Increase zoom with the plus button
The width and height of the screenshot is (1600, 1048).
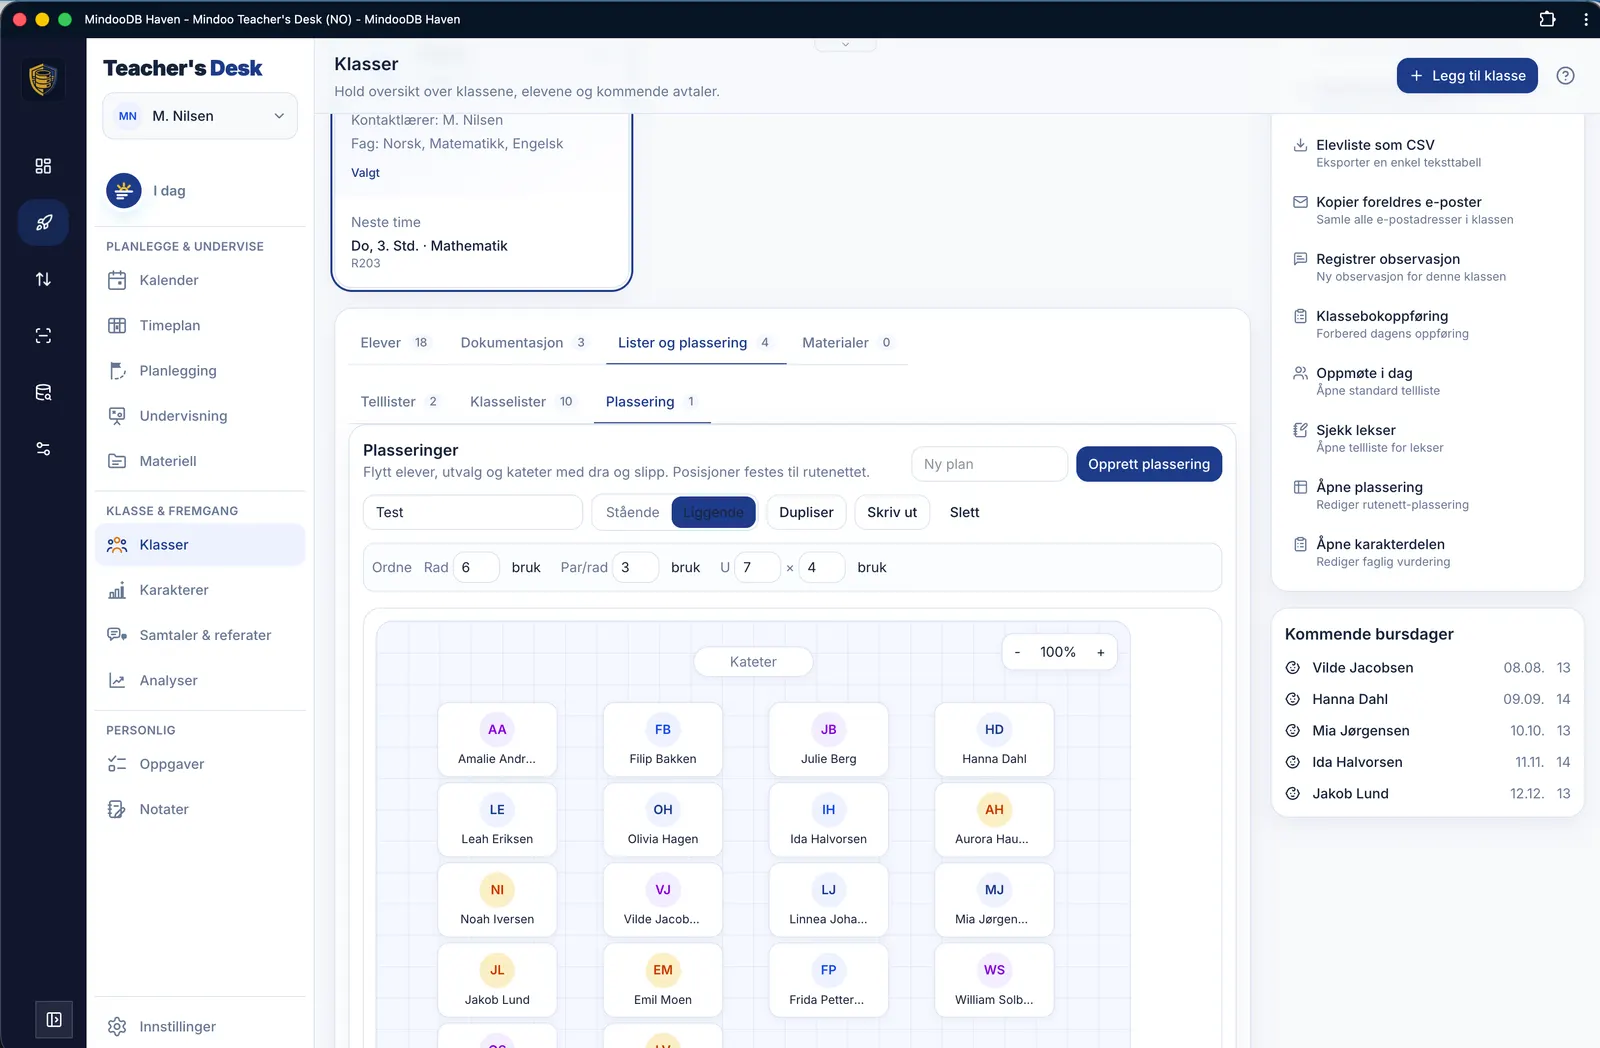pyautogui.click(x=1100, y=653)
